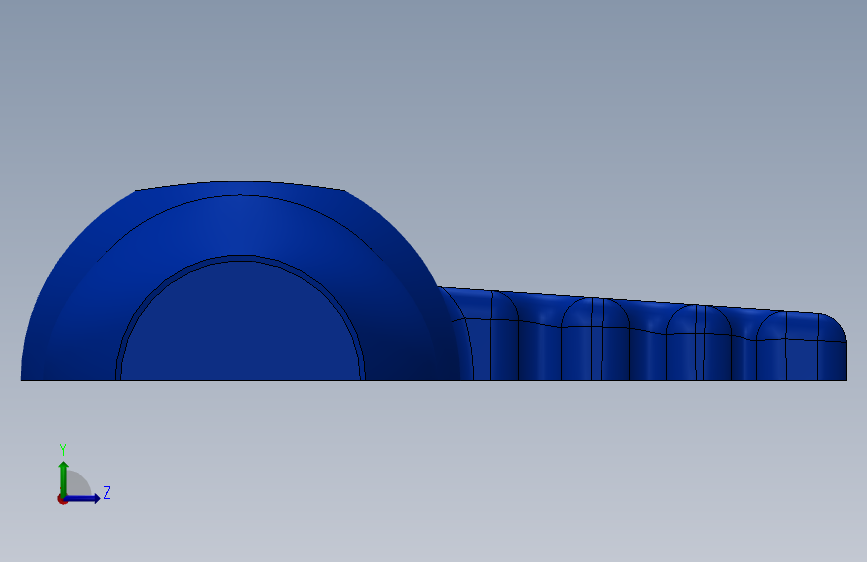Image resolution: width=867 pixels, height=562 pixels.
Task: Click the 'Y' axis label on the triad
Action: click(x=63, y=450)
